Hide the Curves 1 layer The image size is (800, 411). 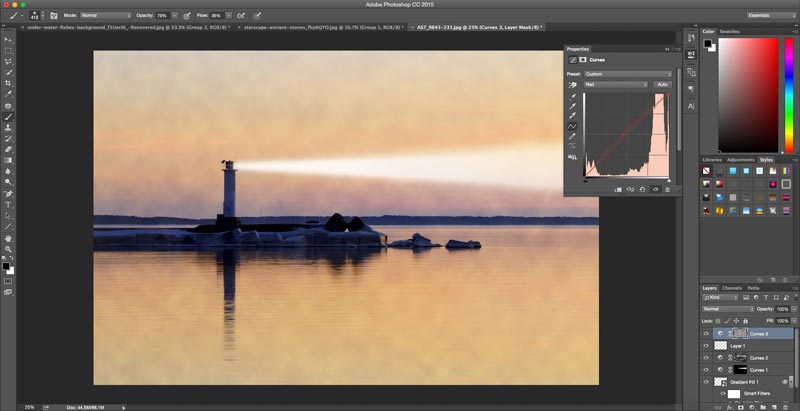click(x=706, y=370)
